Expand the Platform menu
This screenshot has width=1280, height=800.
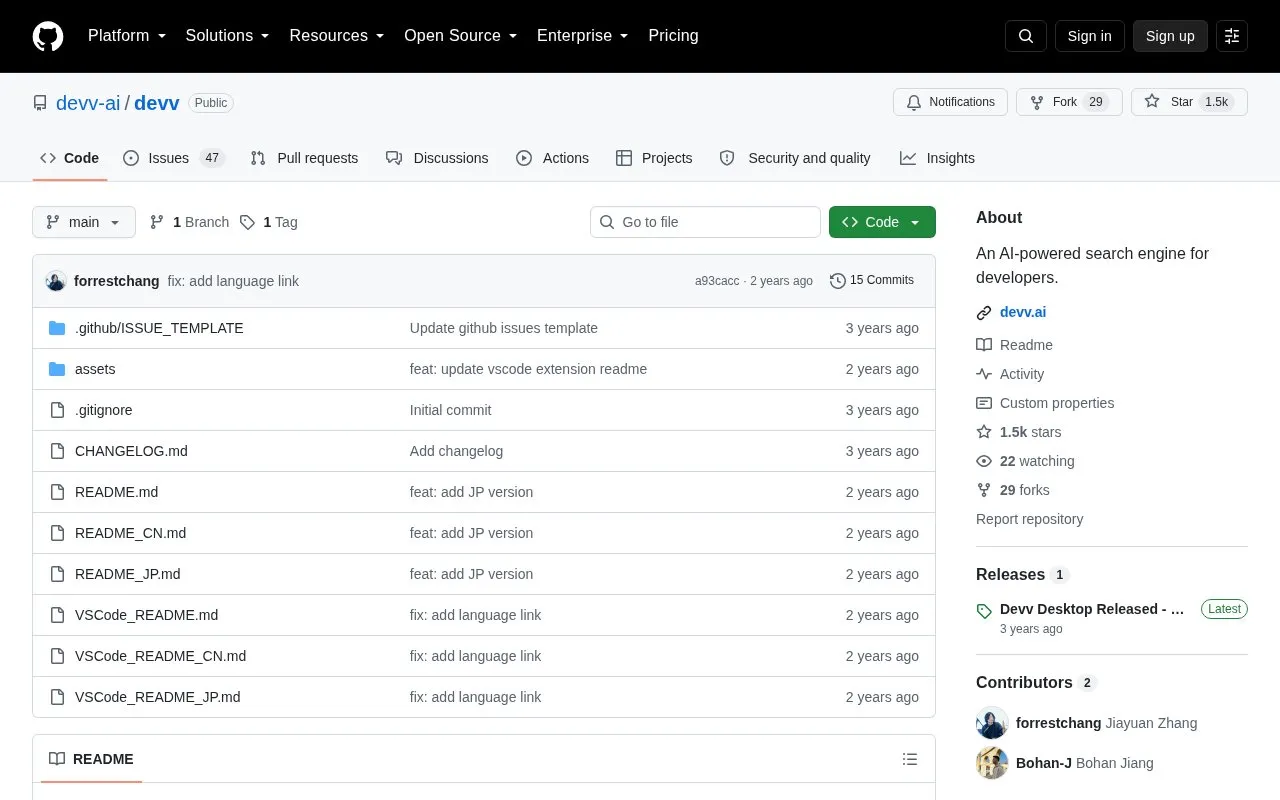pyautogui.click(x=127, y=36)
